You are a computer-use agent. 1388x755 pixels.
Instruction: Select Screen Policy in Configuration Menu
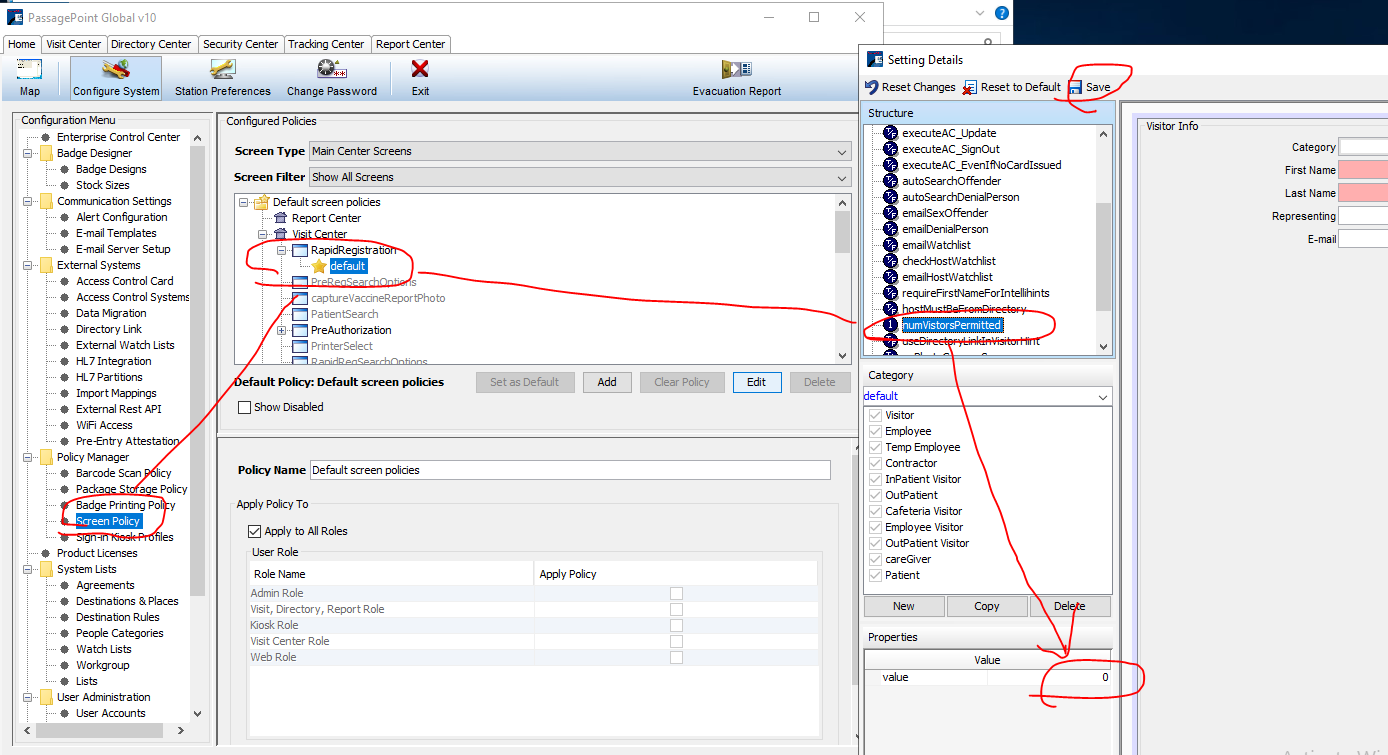point(108,521)
